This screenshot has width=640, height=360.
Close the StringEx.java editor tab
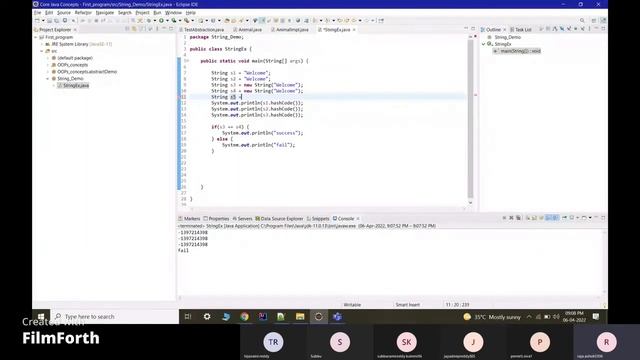(x=354, y=30)
